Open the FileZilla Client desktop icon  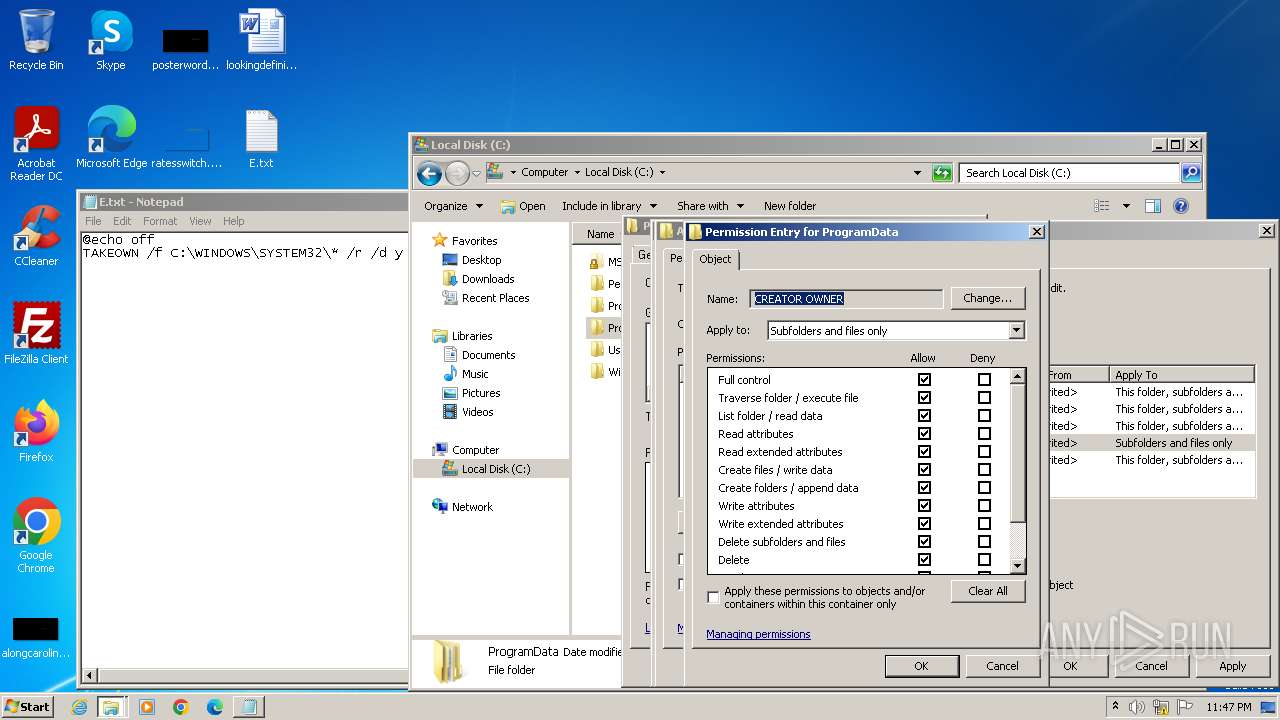[x=36, y=333]
